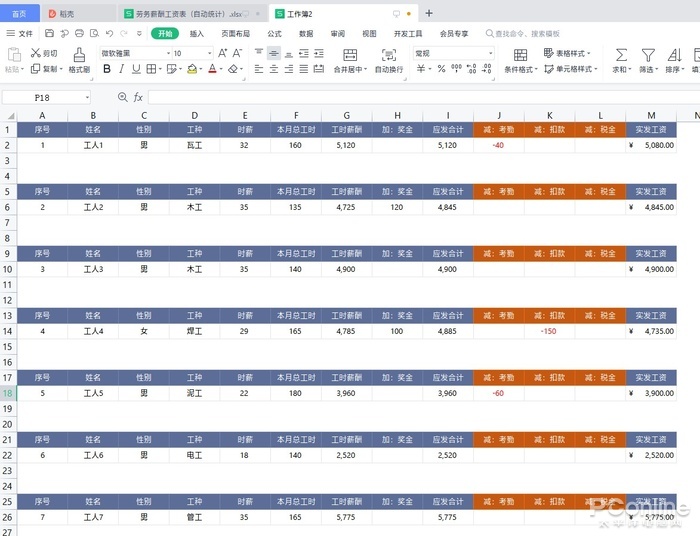Click the fx insert function icon

(138, 97)
